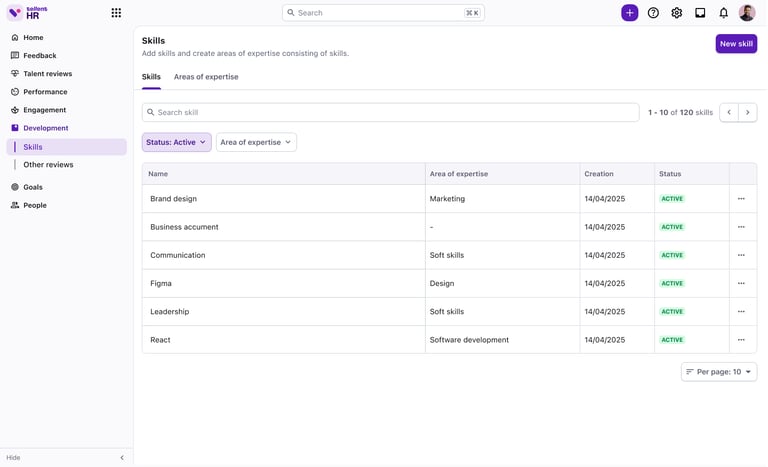Open row options for Figma skill
This screenshot has height=467, width=768.
[741, 283]
